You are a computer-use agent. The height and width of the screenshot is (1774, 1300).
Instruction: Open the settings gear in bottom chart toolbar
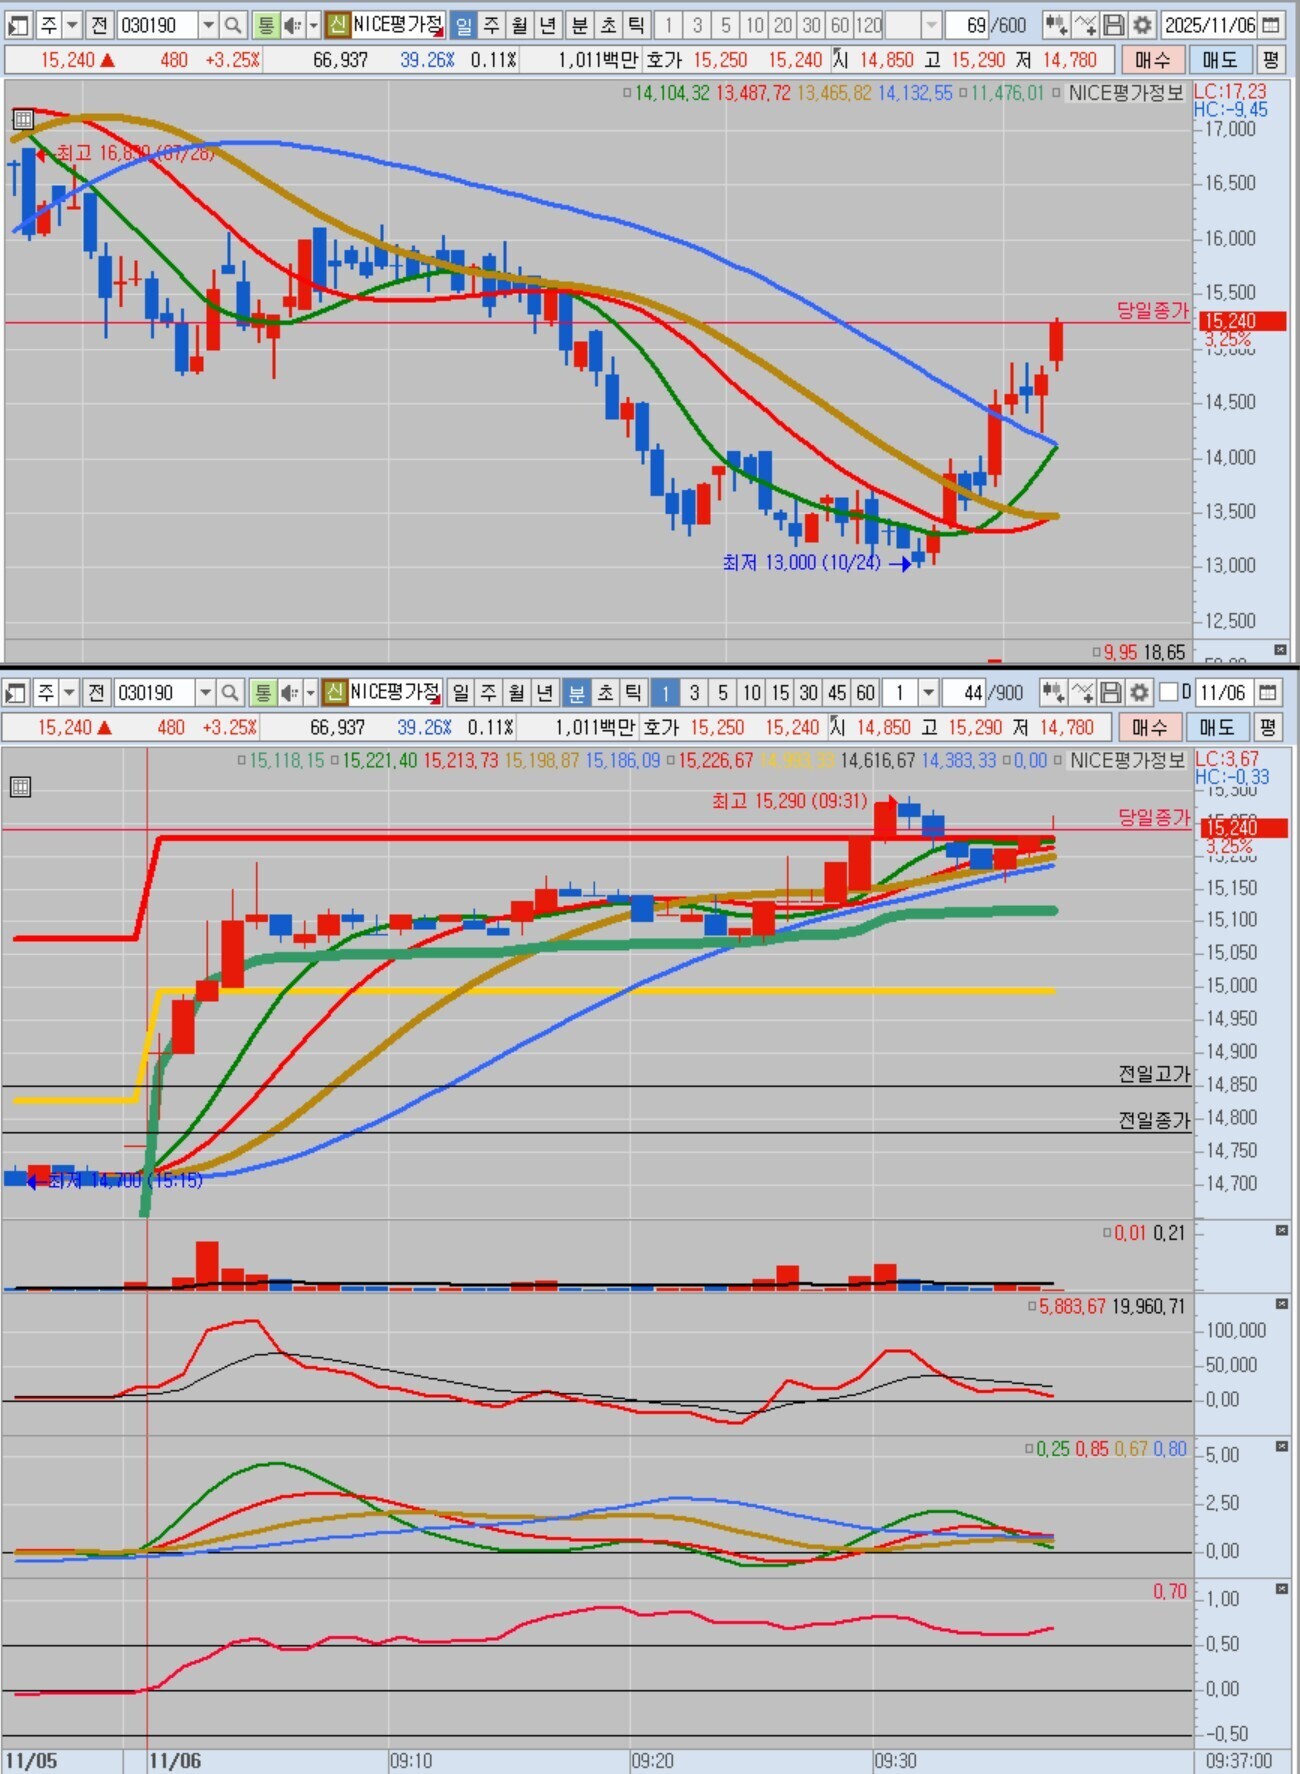click(1139, 693)
